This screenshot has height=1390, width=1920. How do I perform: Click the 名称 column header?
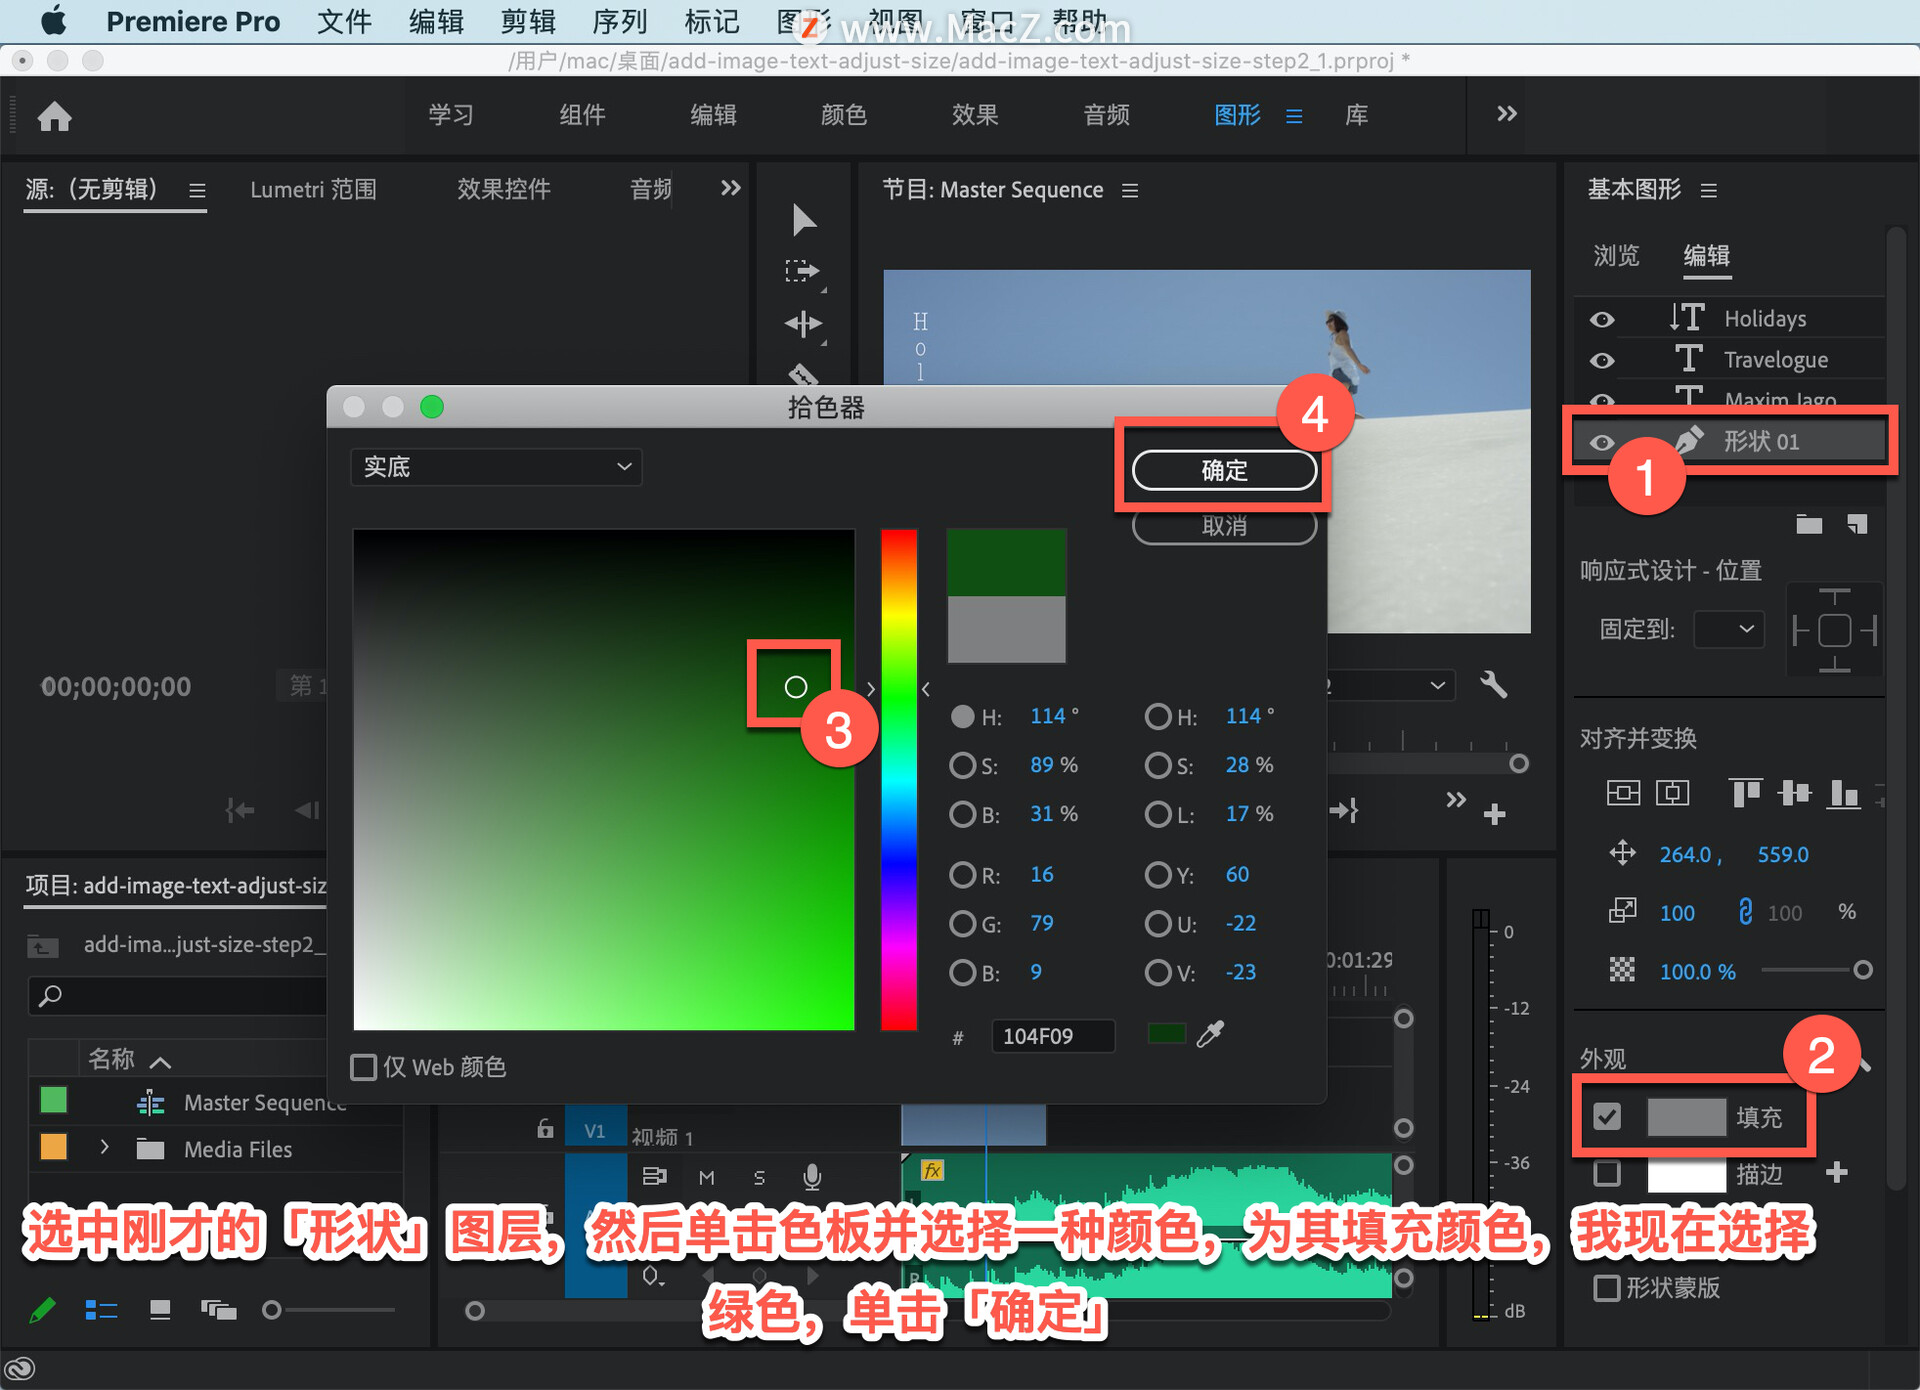point(111,1059)
